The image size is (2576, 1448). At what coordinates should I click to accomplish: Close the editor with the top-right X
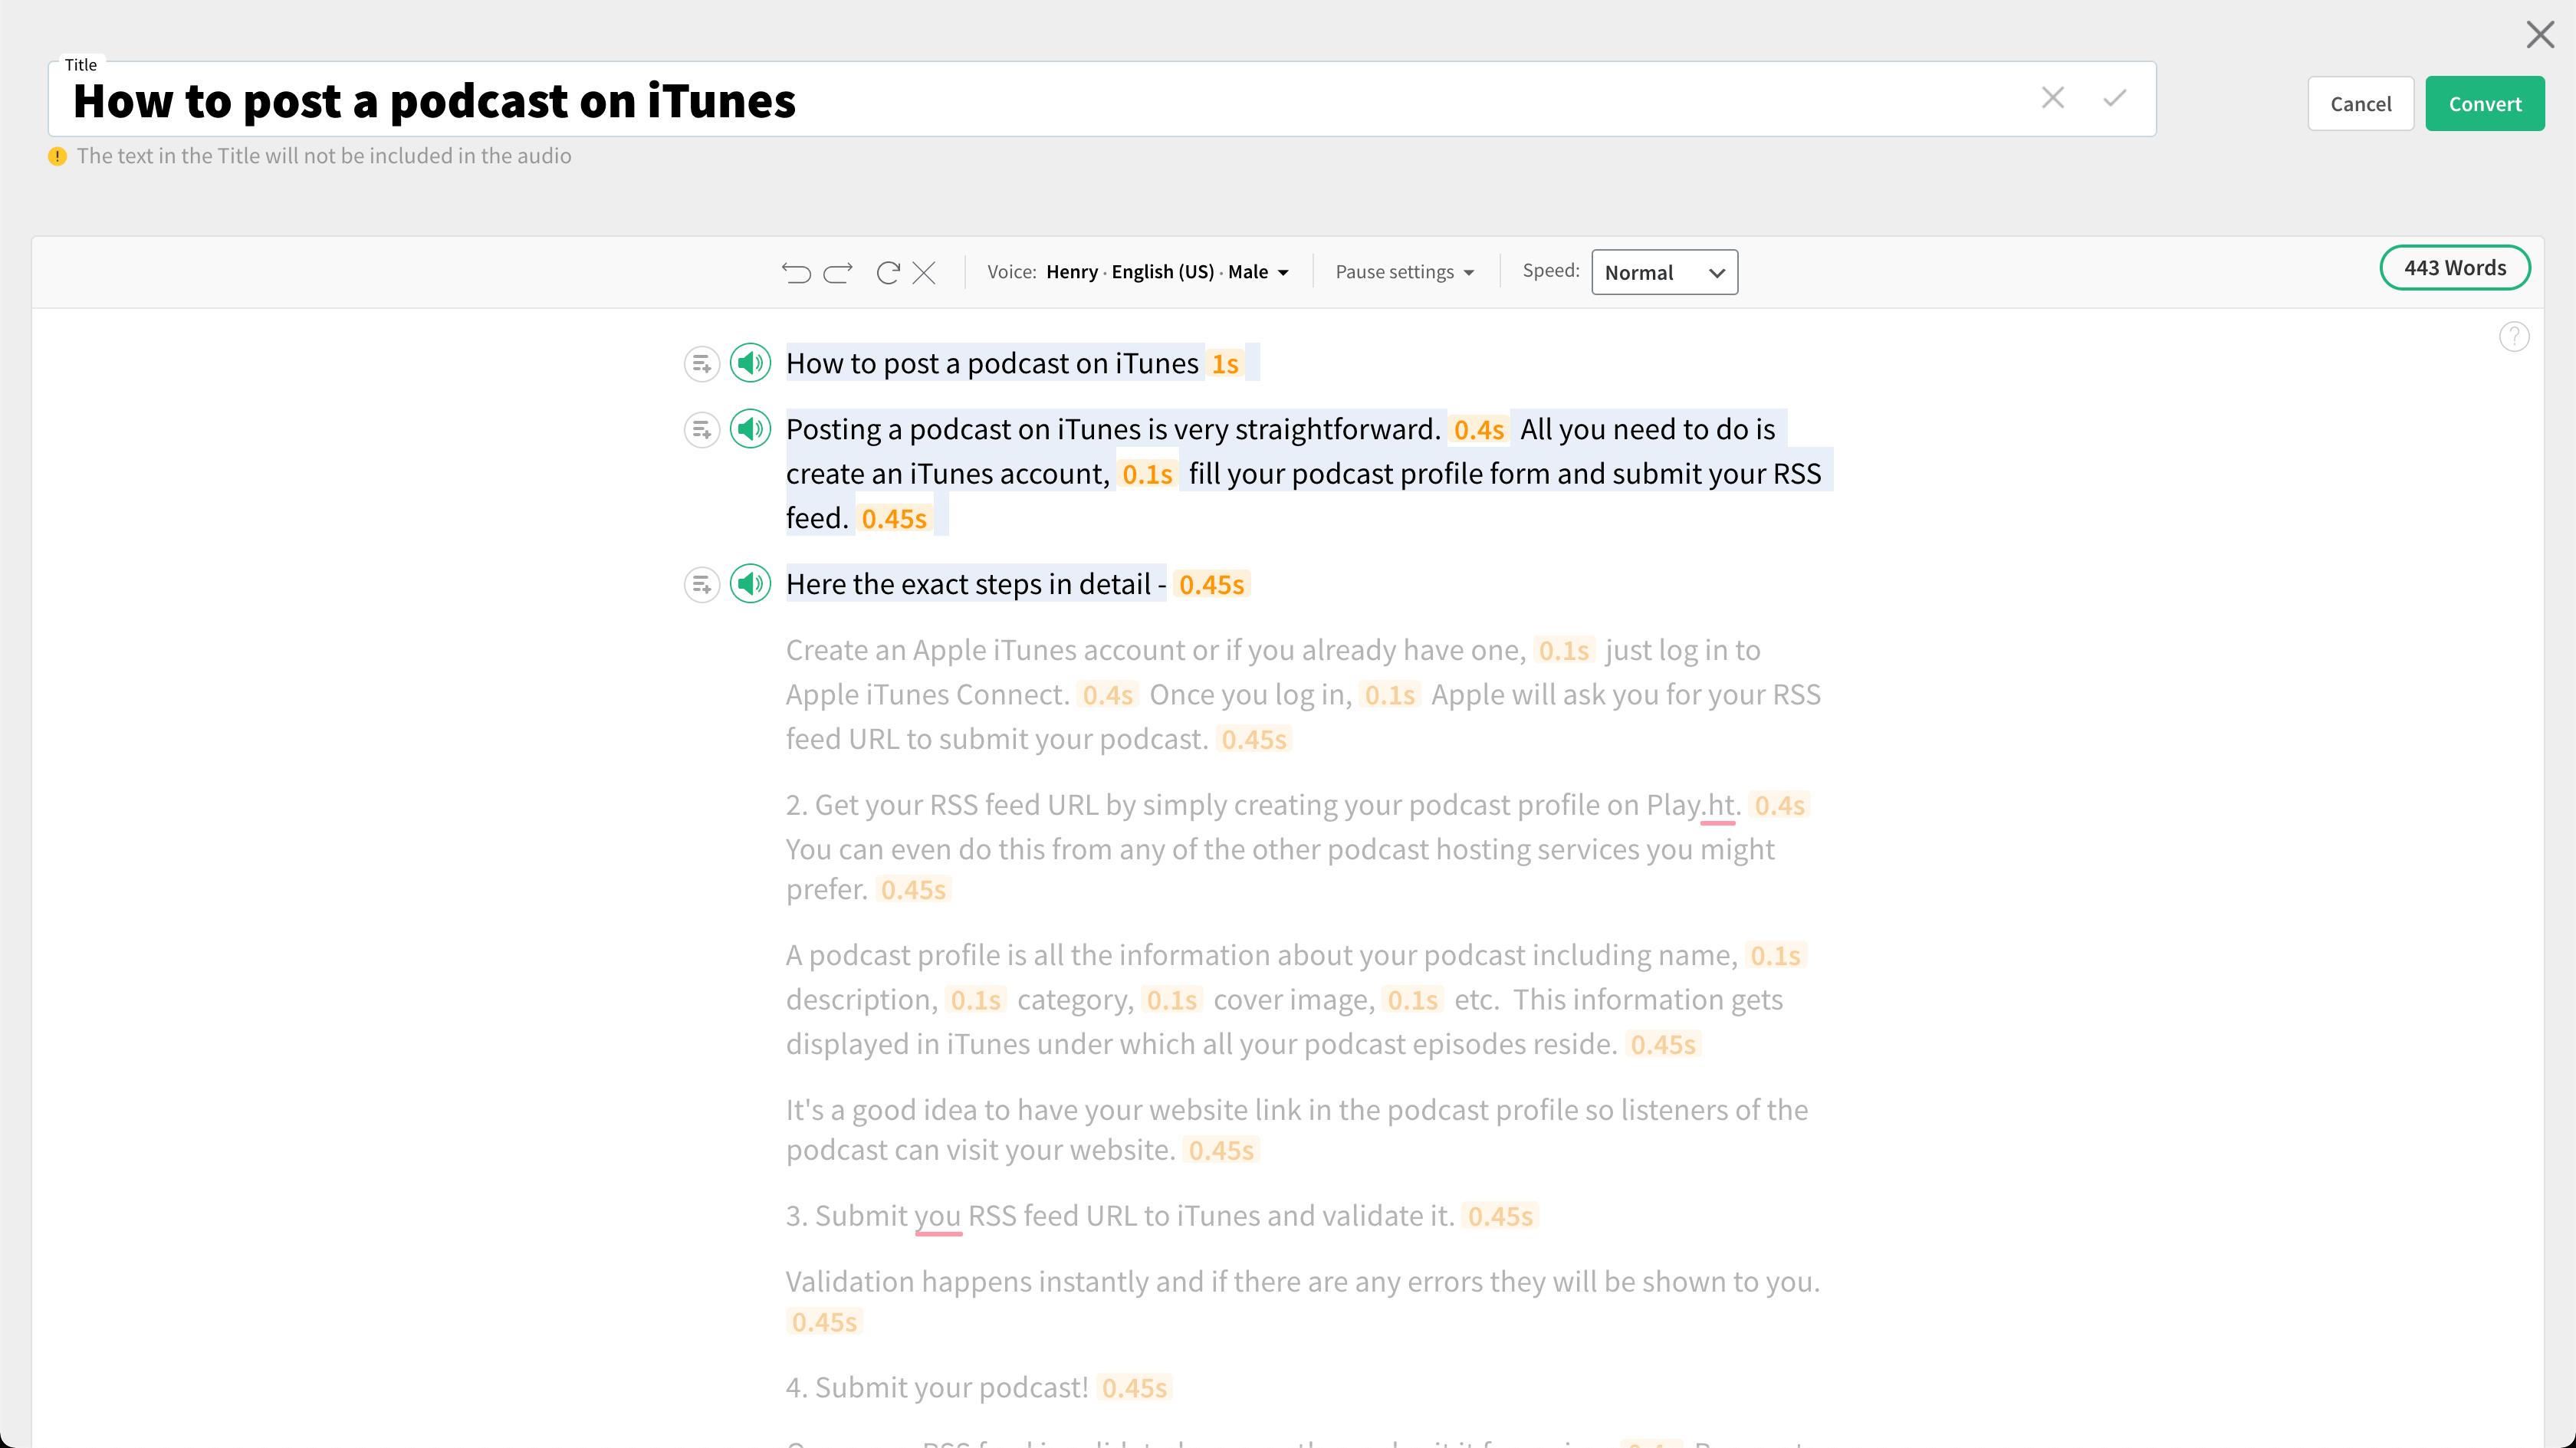point(2540,34)
